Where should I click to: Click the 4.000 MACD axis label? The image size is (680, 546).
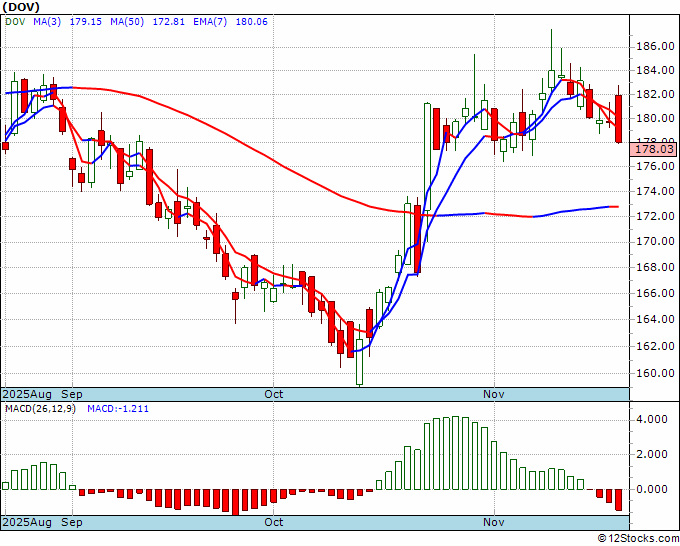652,419
